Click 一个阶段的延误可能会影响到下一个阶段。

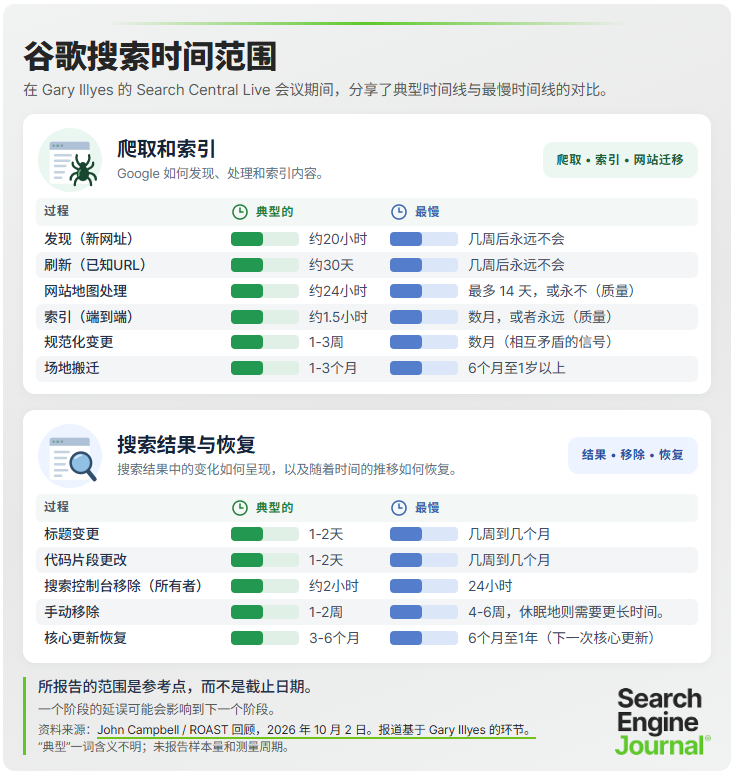[157, 709]
